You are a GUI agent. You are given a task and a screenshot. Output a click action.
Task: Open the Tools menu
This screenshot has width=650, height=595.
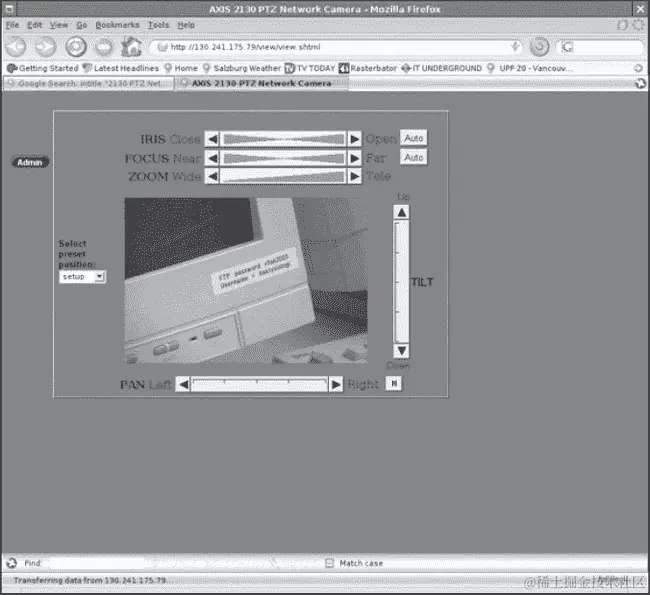click(158, 25)
